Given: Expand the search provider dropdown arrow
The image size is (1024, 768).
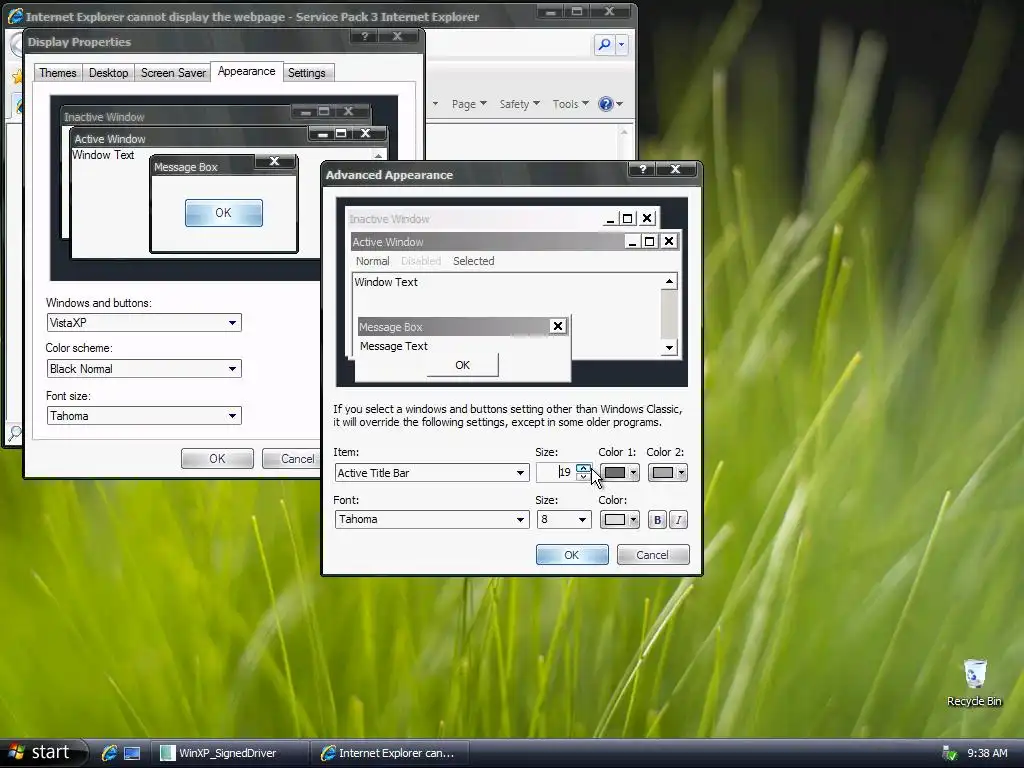Looking at the screenshot, I should pos(621,44).
